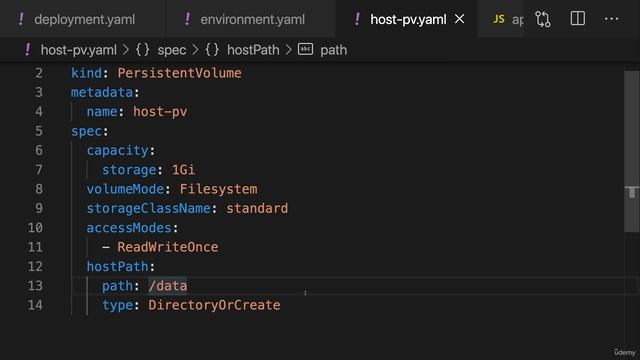Click the braces icon before spec breadcrumb
640x360 pixels.
tap(143, 50)
